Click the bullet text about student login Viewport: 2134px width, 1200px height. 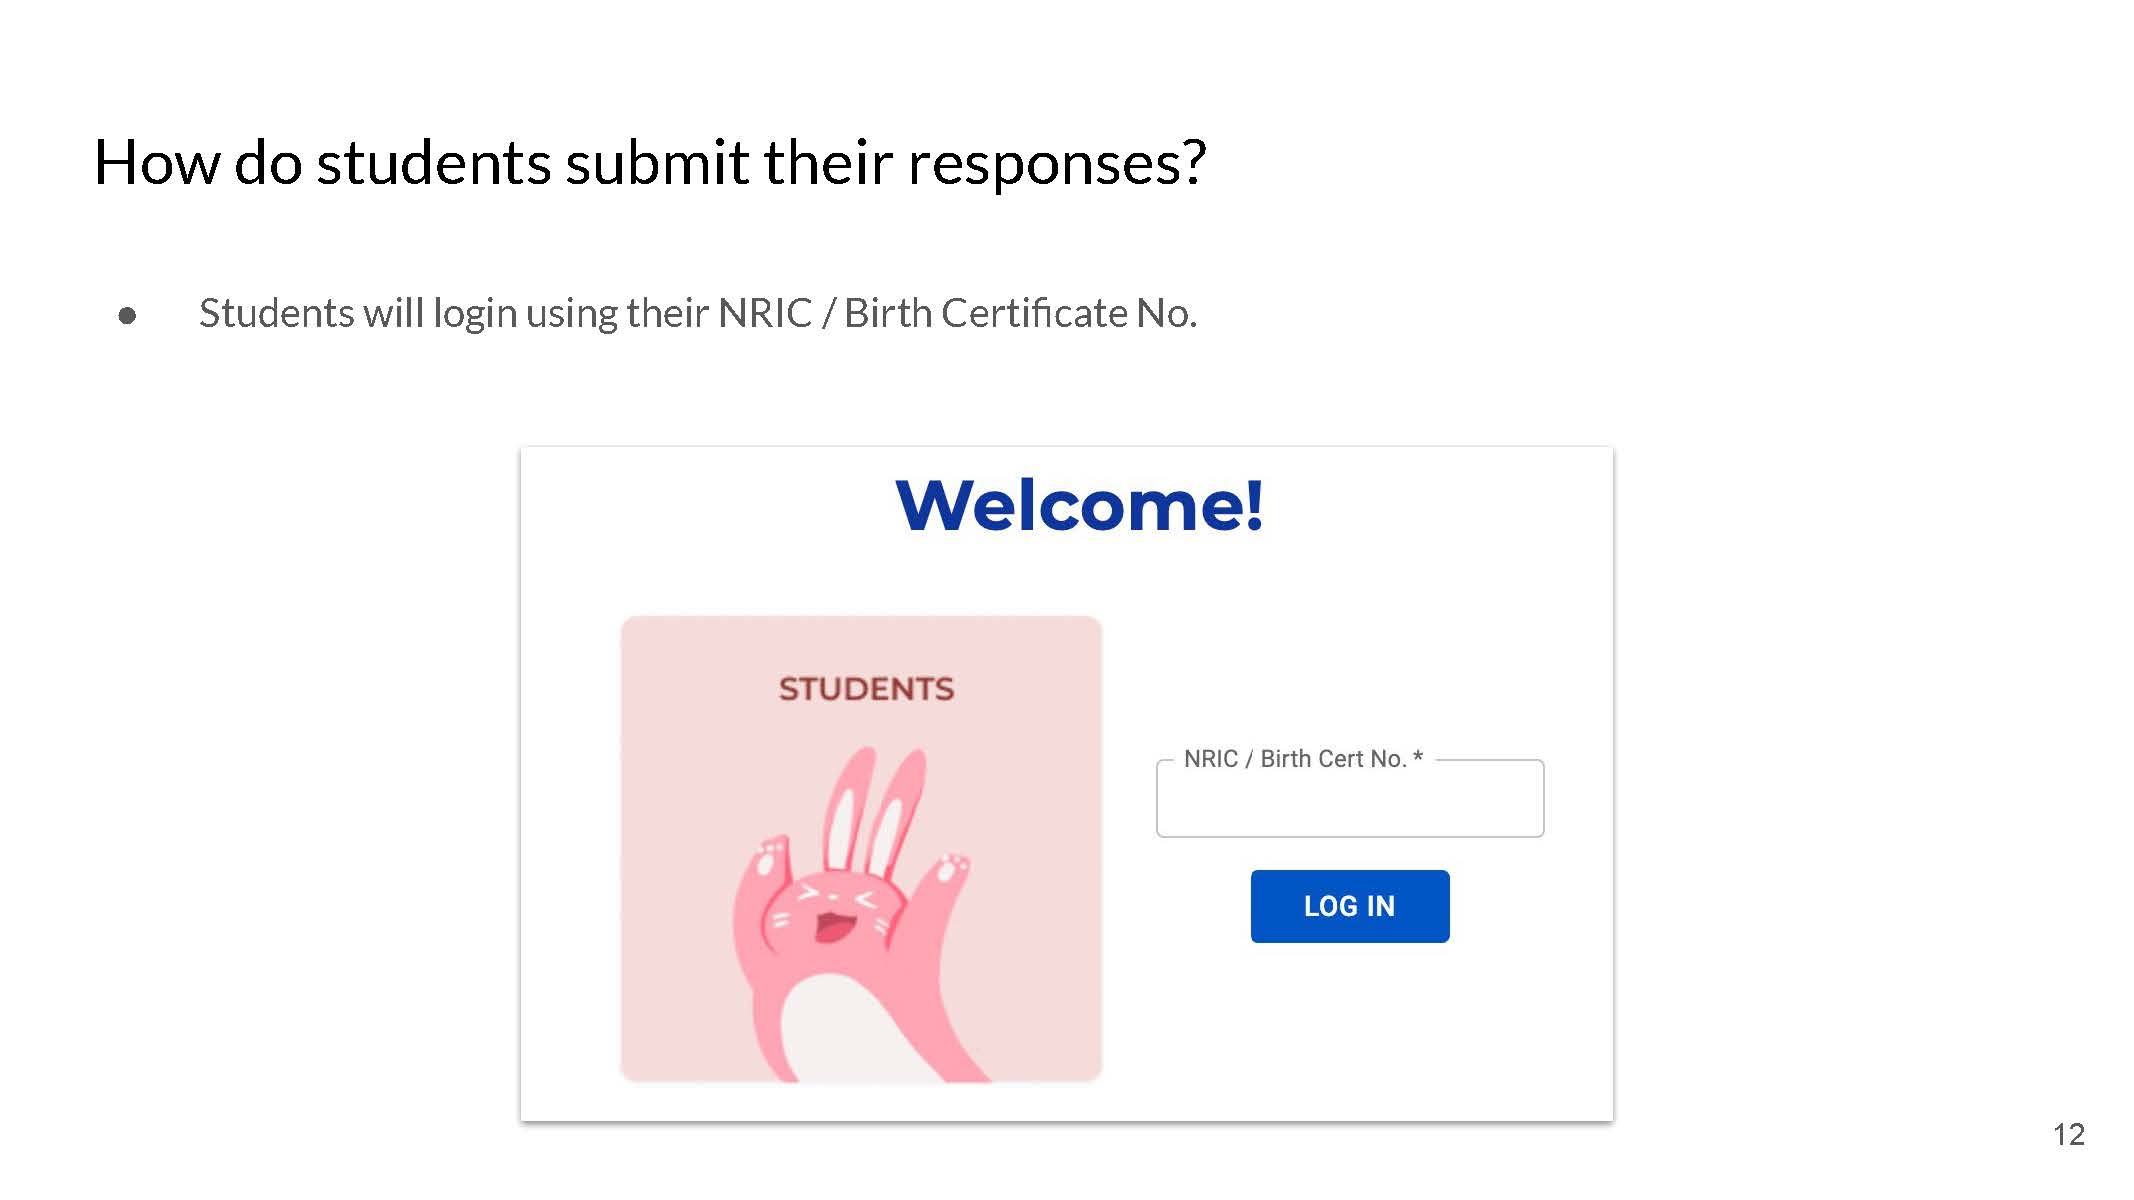pos(698,313)
